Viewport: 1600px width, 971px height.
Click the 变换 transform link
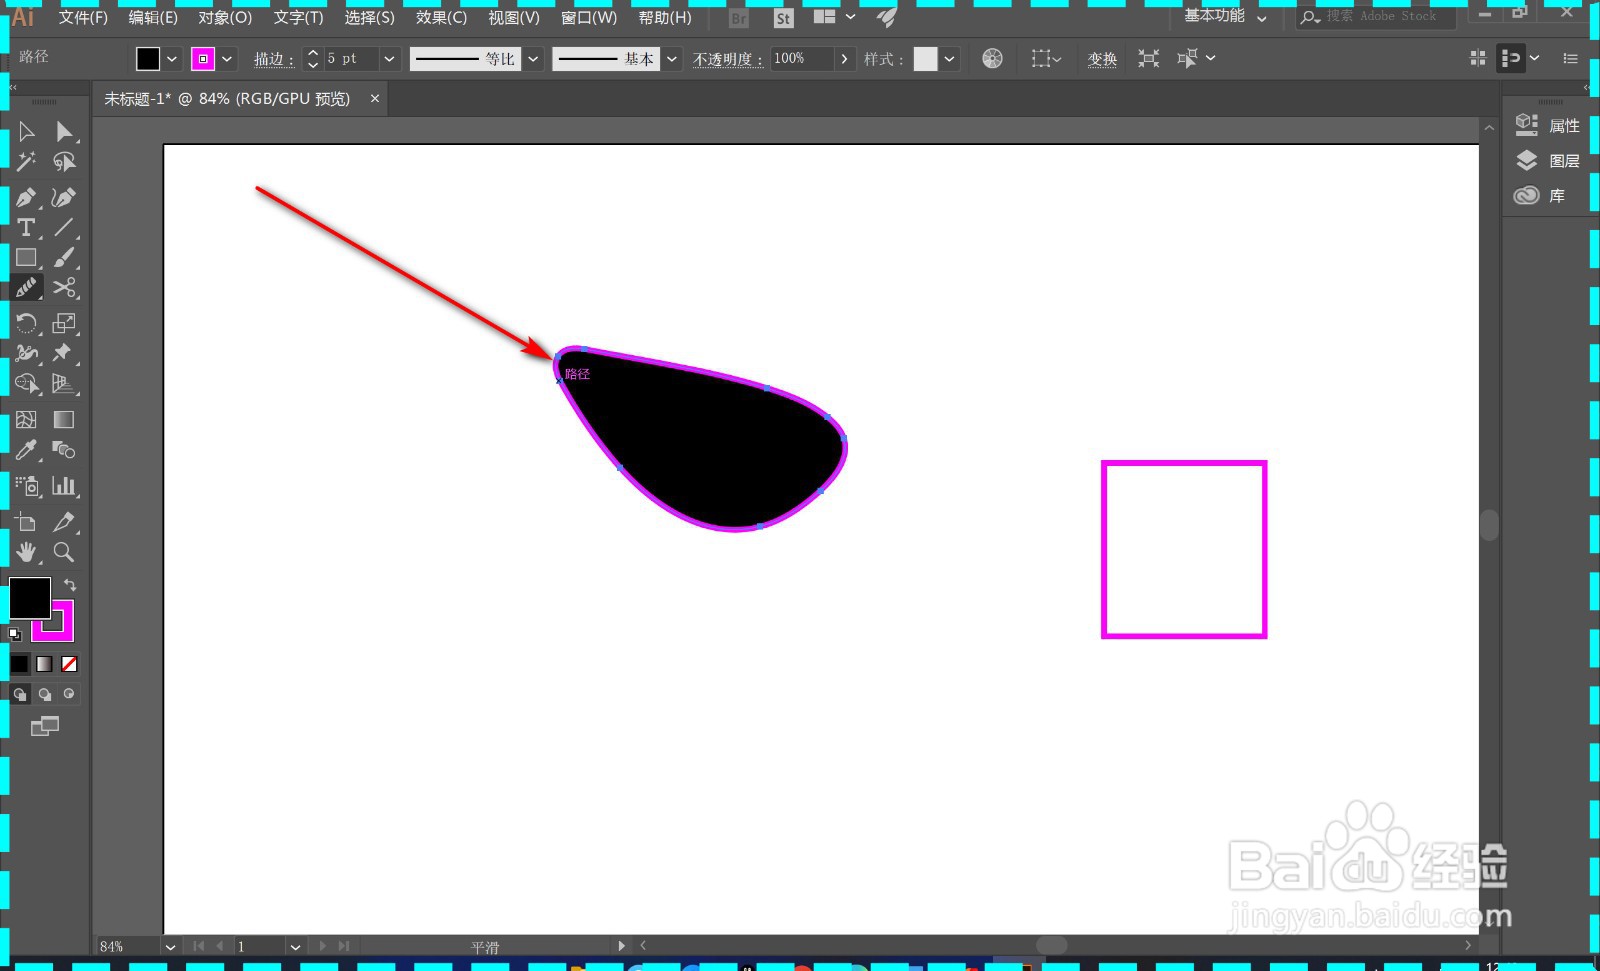[1102, 59]
